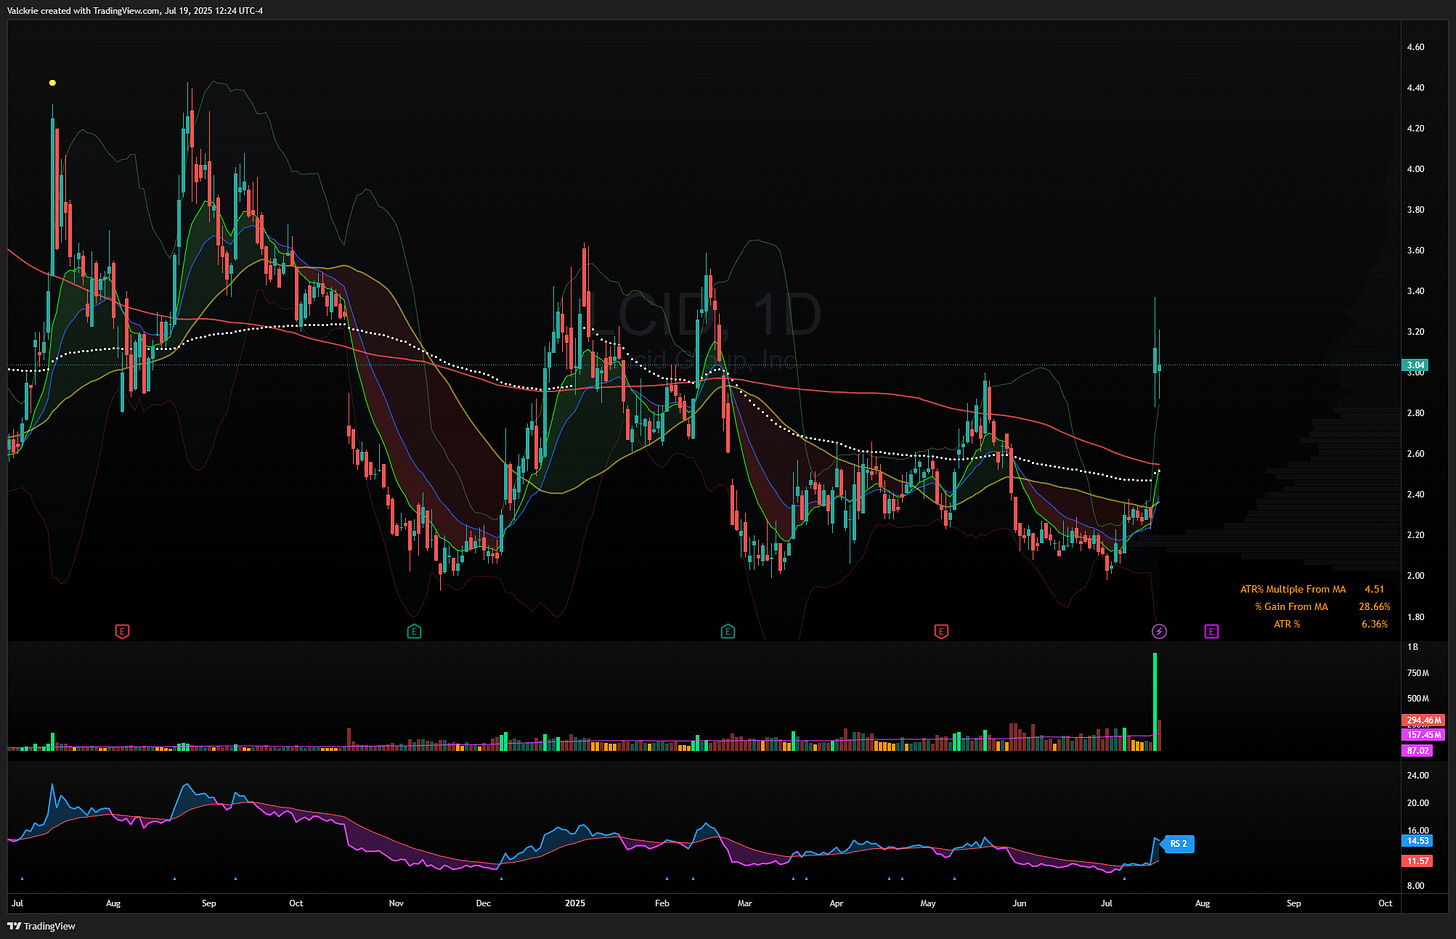Open red earnings E marker above the May label
Screen dimensions: 1456x939
pos(941,631)
